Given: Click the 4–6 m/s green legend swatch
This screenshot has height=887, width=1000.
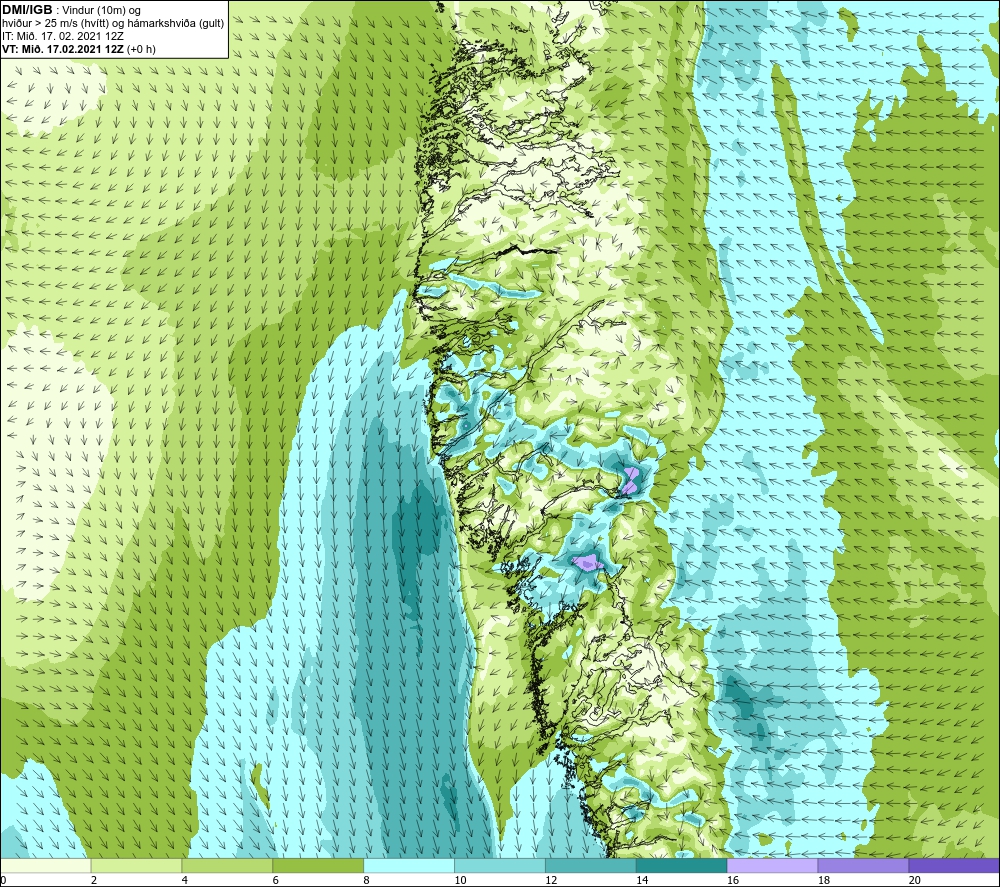Looking at the screenshot, I should [x=227, y=865].
